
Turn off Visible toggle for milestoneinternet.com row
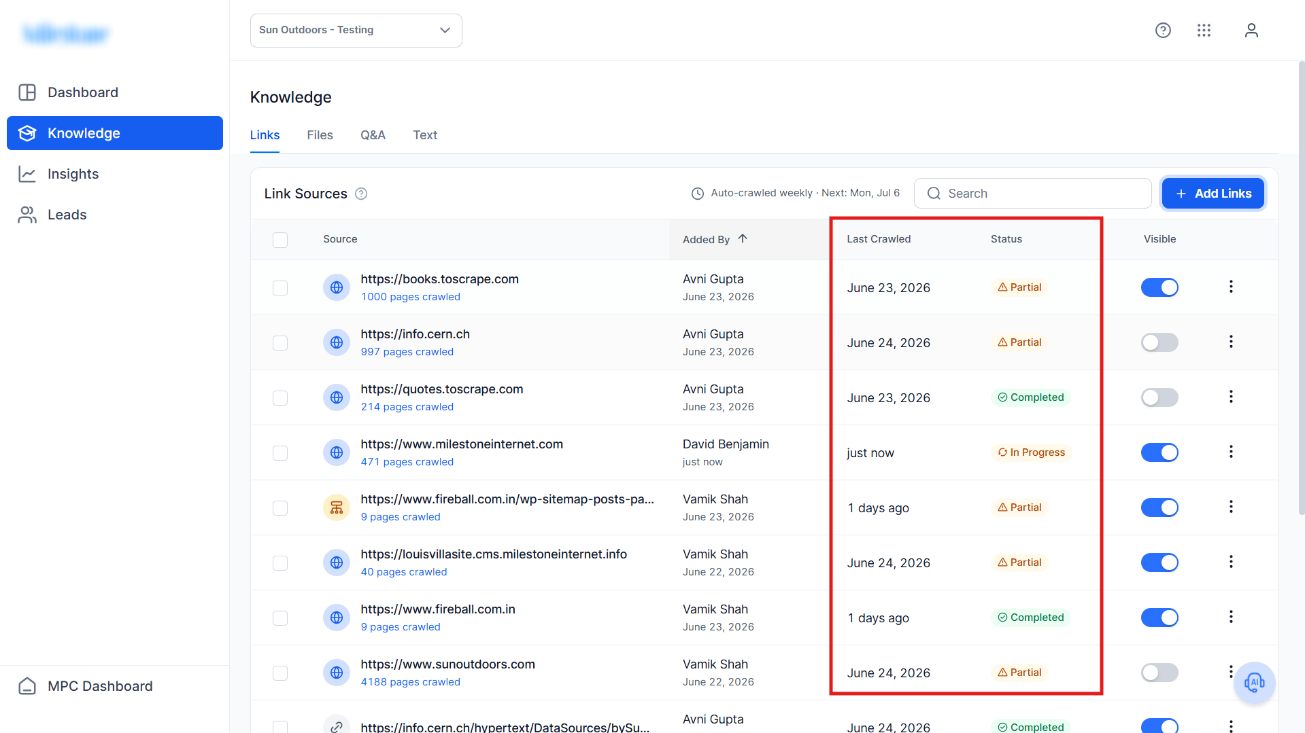1160,452
